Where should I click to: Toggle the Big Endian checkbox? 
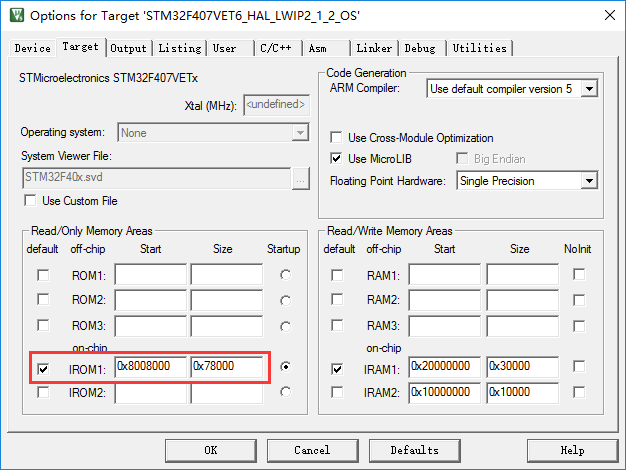click(462, 159)
